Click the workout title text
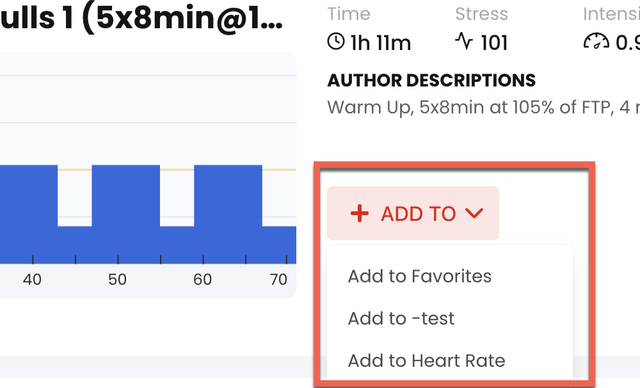Image resolution: width=640 pixels, height=388 pixels. (142, 18)
